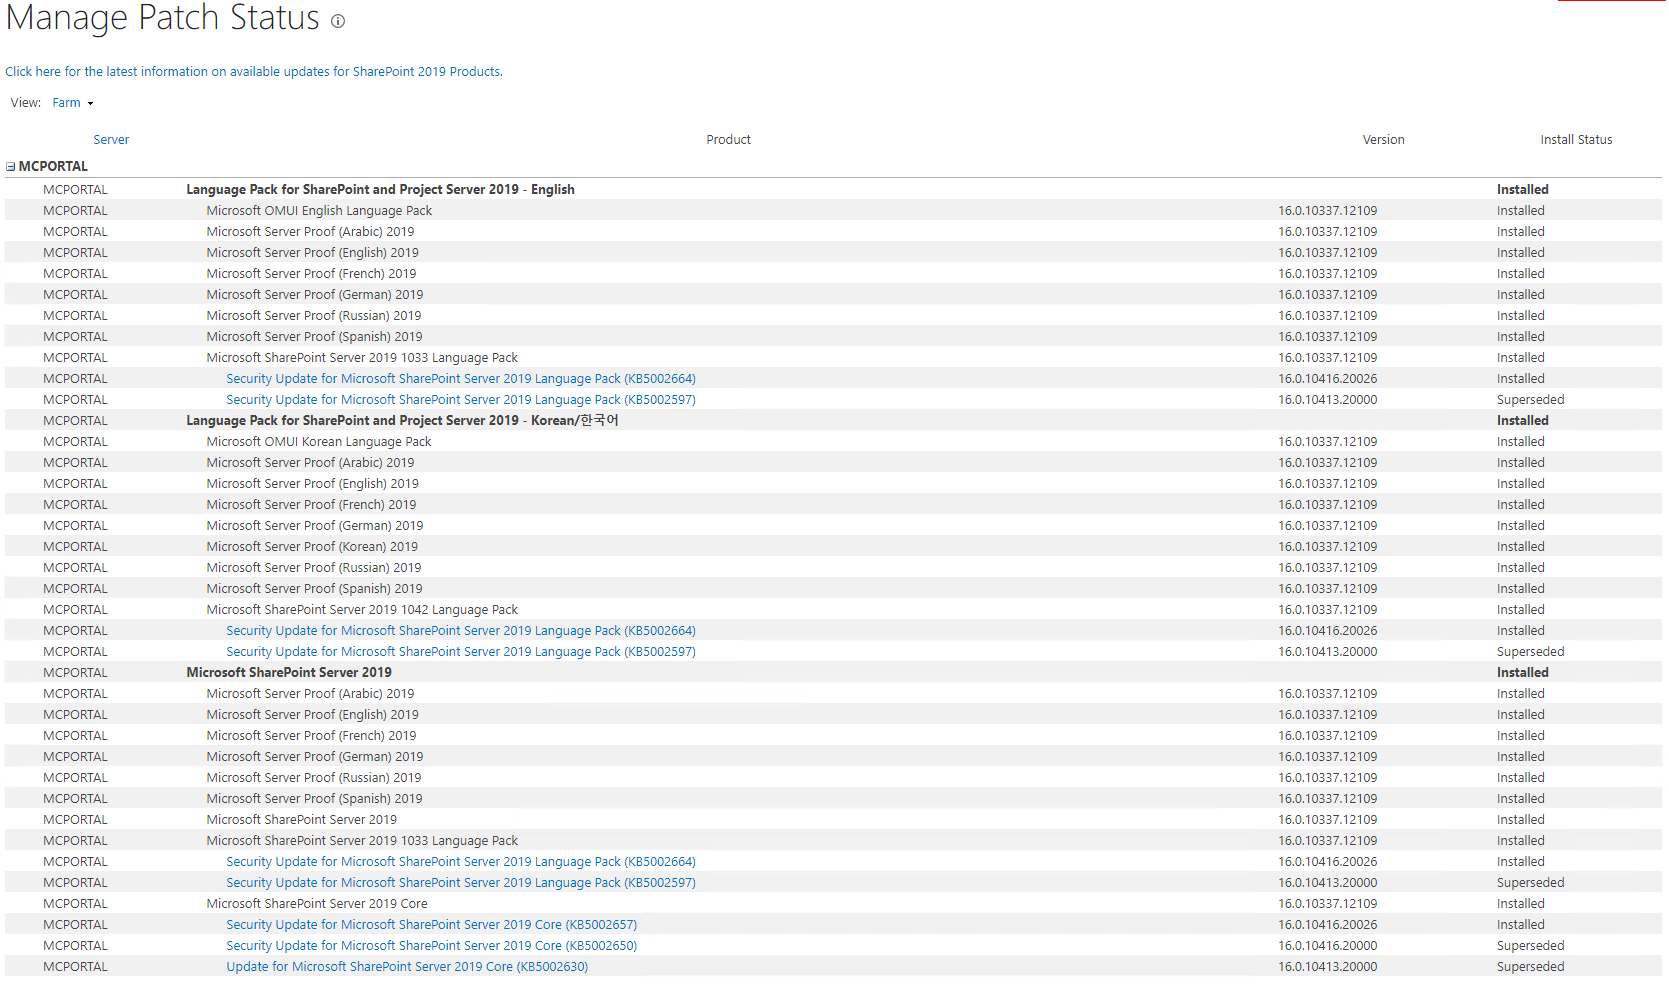
Task: Sort by the Server column header
Action: pyautogui.click(x=111, y=140)
